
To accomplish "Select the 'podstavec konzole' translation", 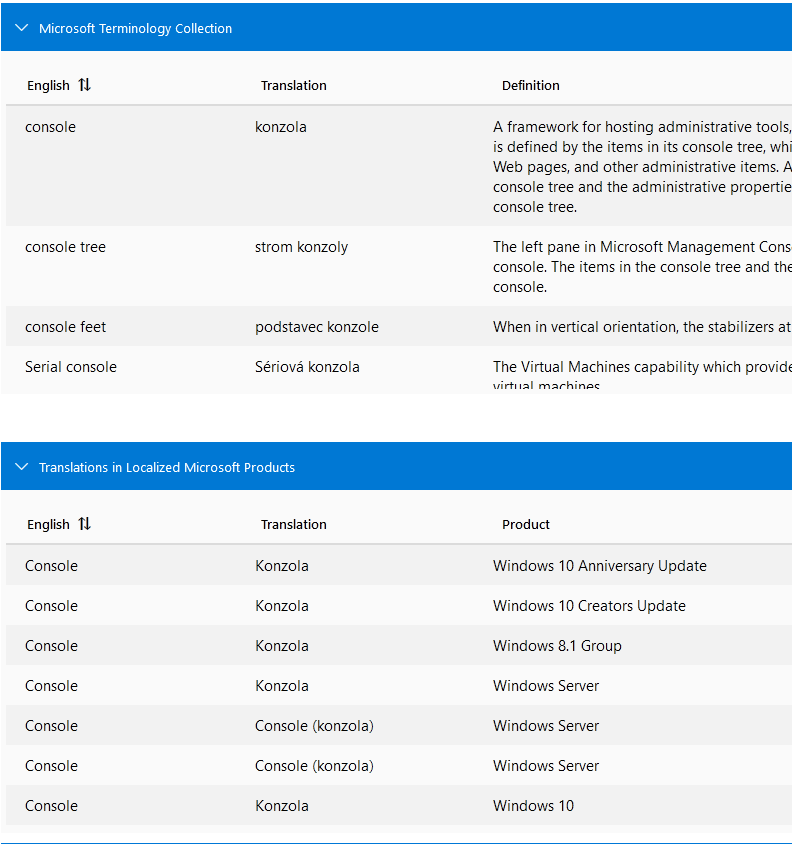I will [x=317, y=327].
